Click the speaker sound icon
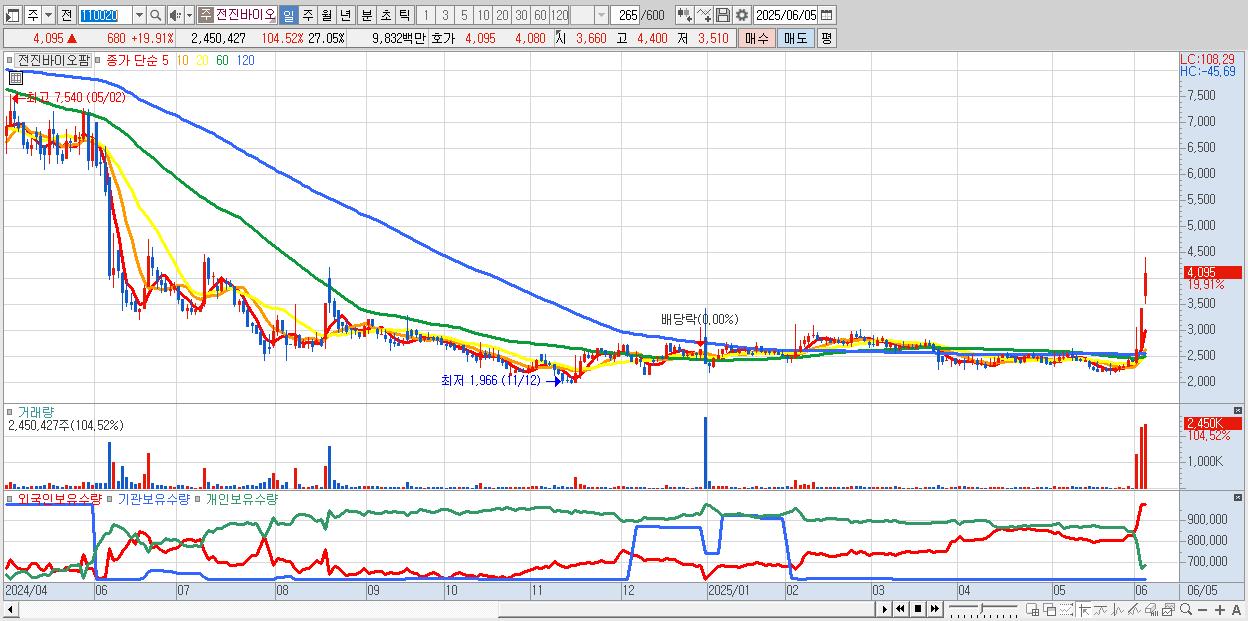The height and width of the screenshot is (621, 1248). point(175,15)
